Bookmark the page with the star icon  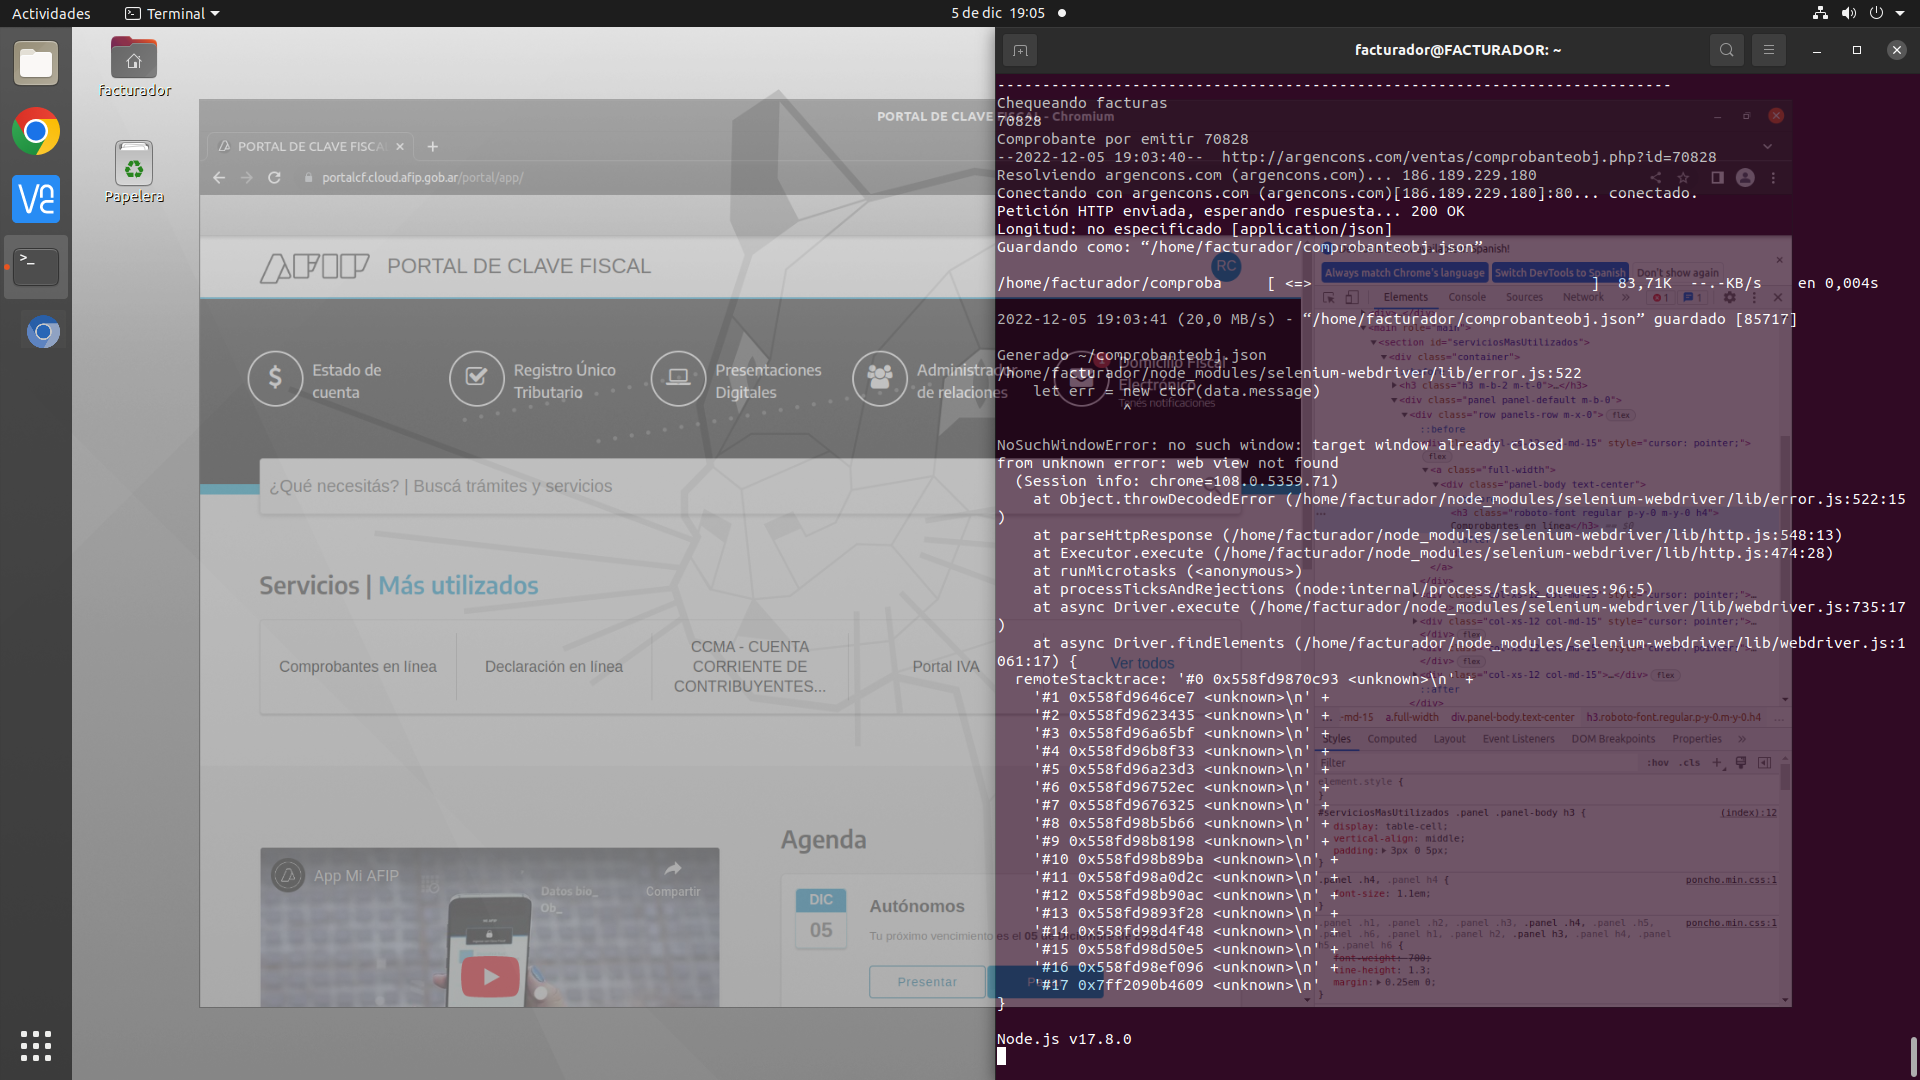tap(1684, 177)
